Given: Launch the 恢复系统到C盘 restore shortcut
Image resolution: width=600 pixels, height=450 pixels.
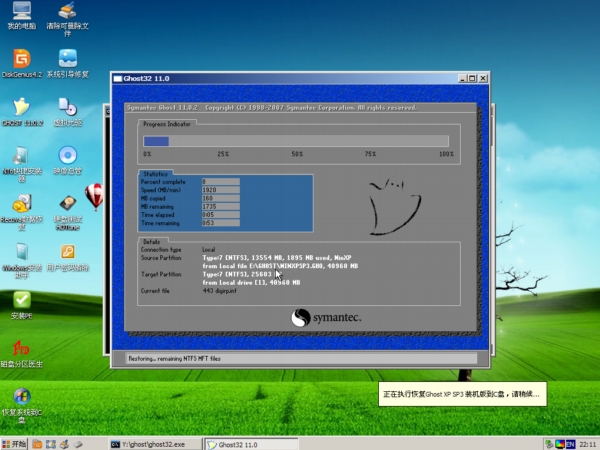Looking at the screenshot, I should [22, 405].
